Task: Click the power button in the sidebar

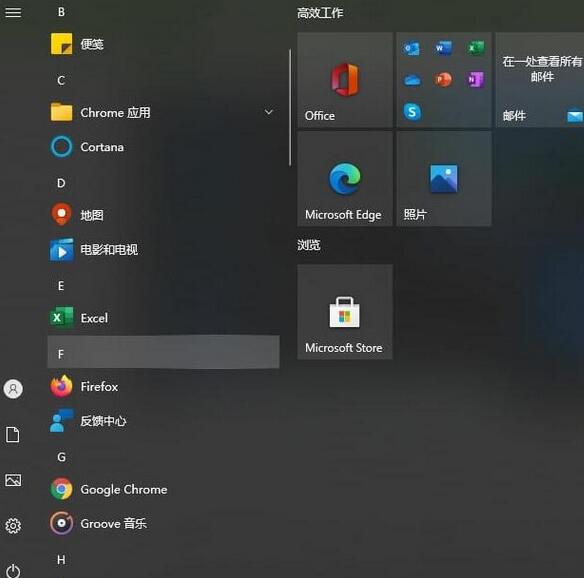Action: click(x=13, y=571)
